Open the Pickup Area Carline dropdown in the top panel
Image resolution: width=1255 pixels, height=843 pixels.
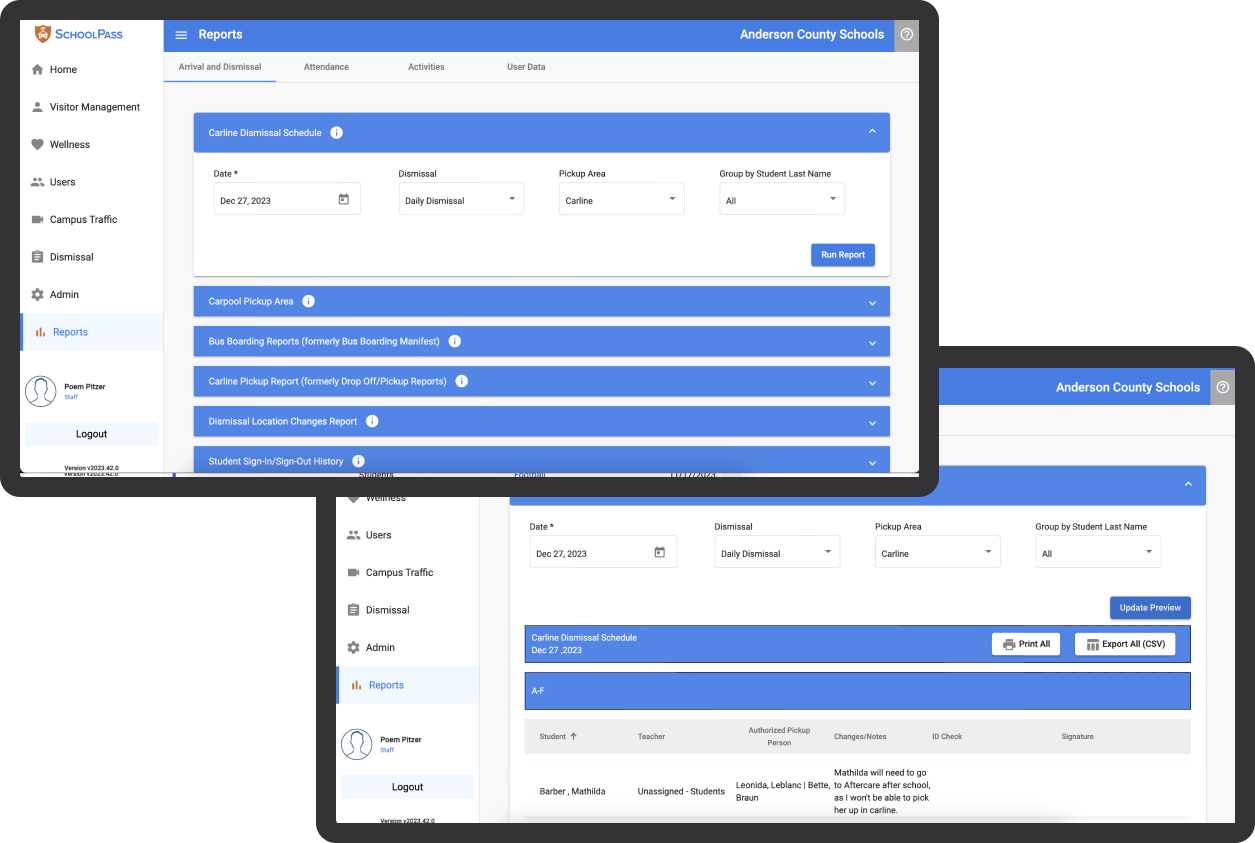click(x=621, y=200)
